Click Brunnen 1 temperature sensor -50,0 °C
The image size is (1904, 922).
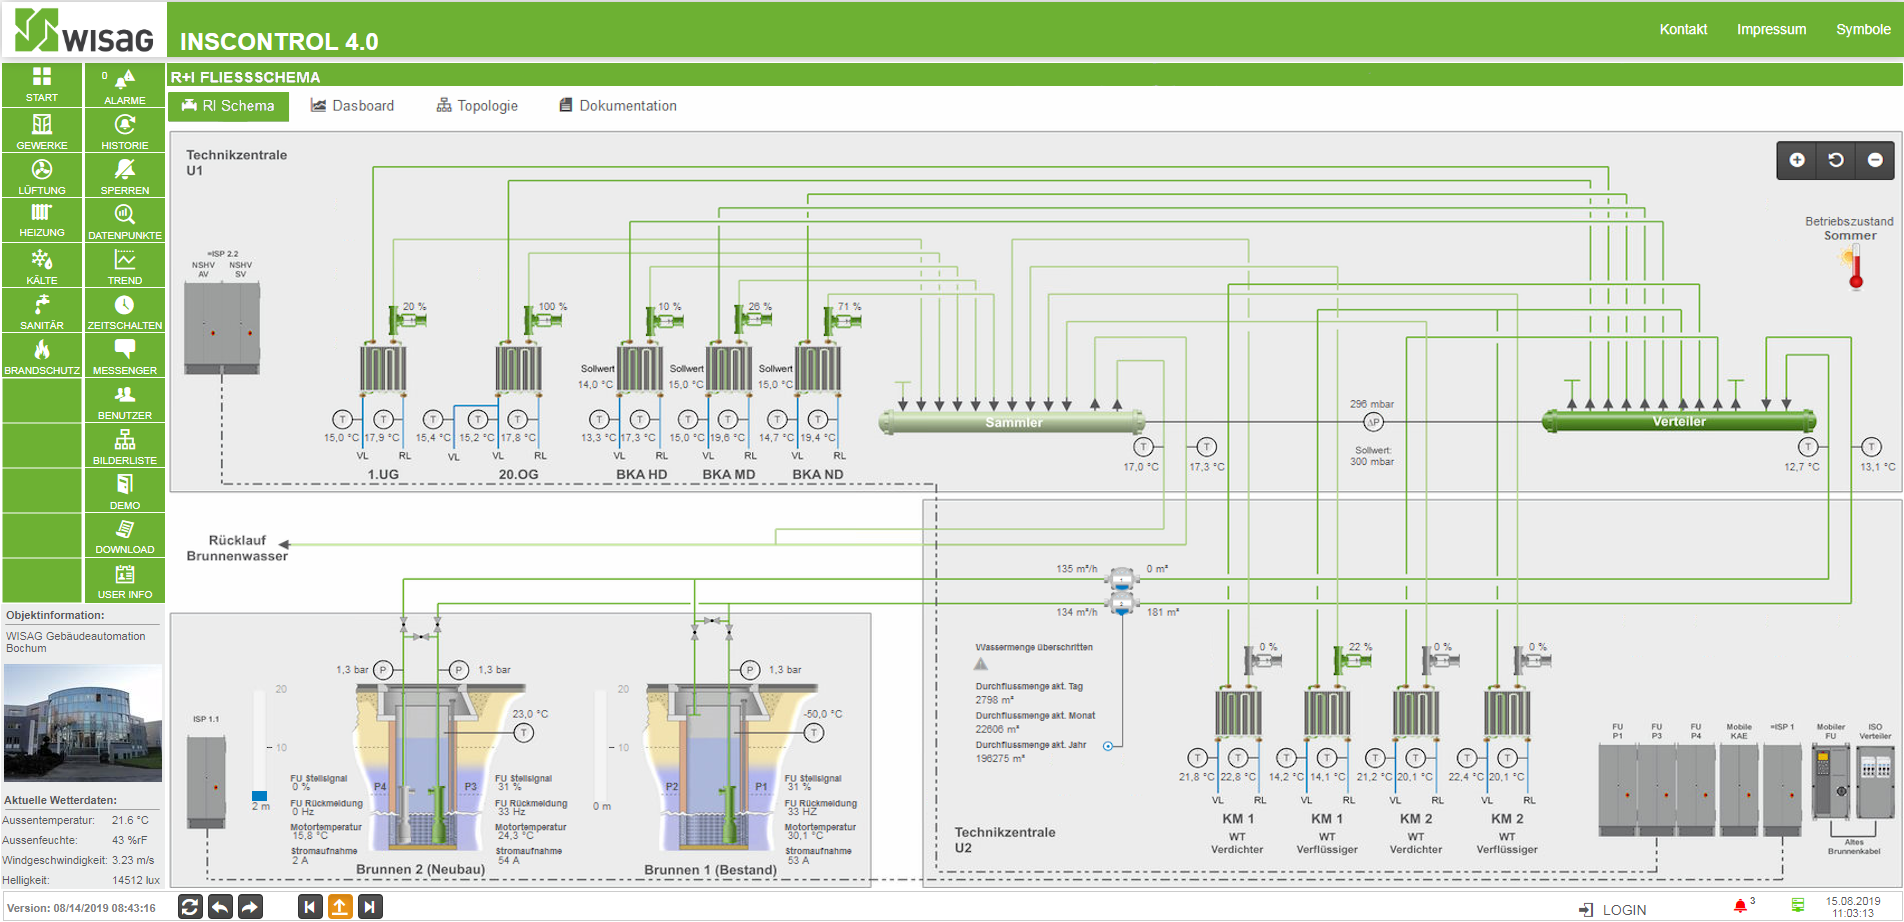click(814, 733)
